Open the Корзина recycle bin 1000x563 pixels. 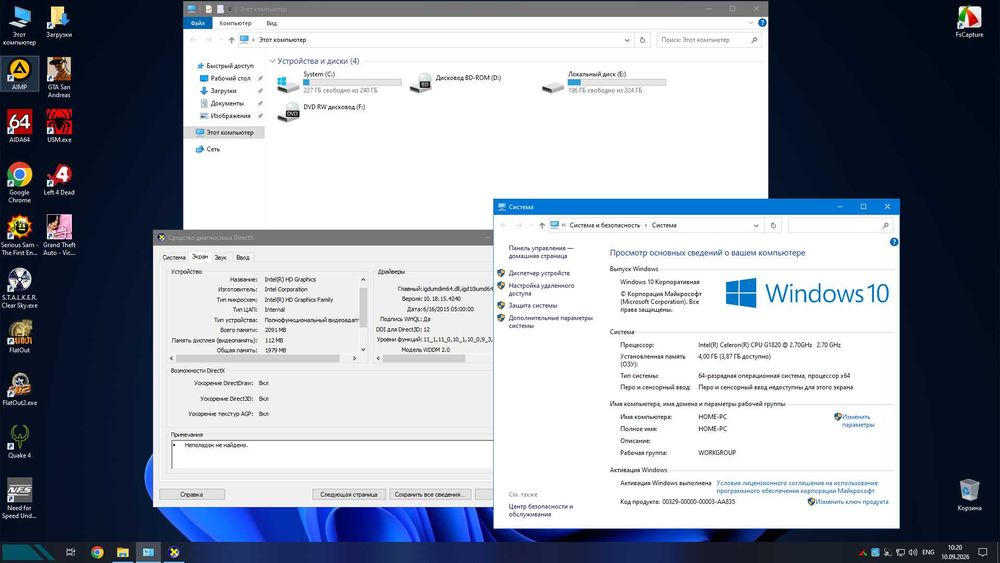[x=969, y=495]
